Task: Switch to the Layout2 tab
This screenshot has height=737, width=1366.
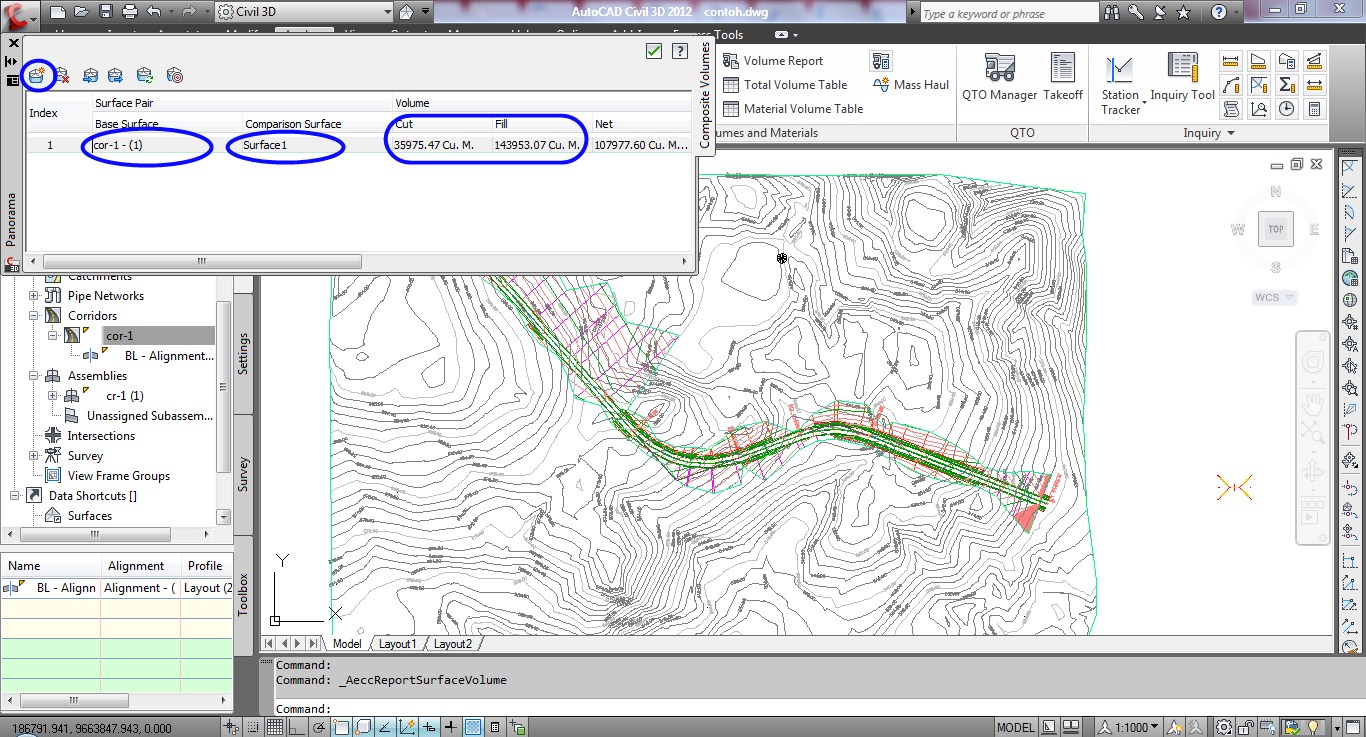Action: (452, 644)
